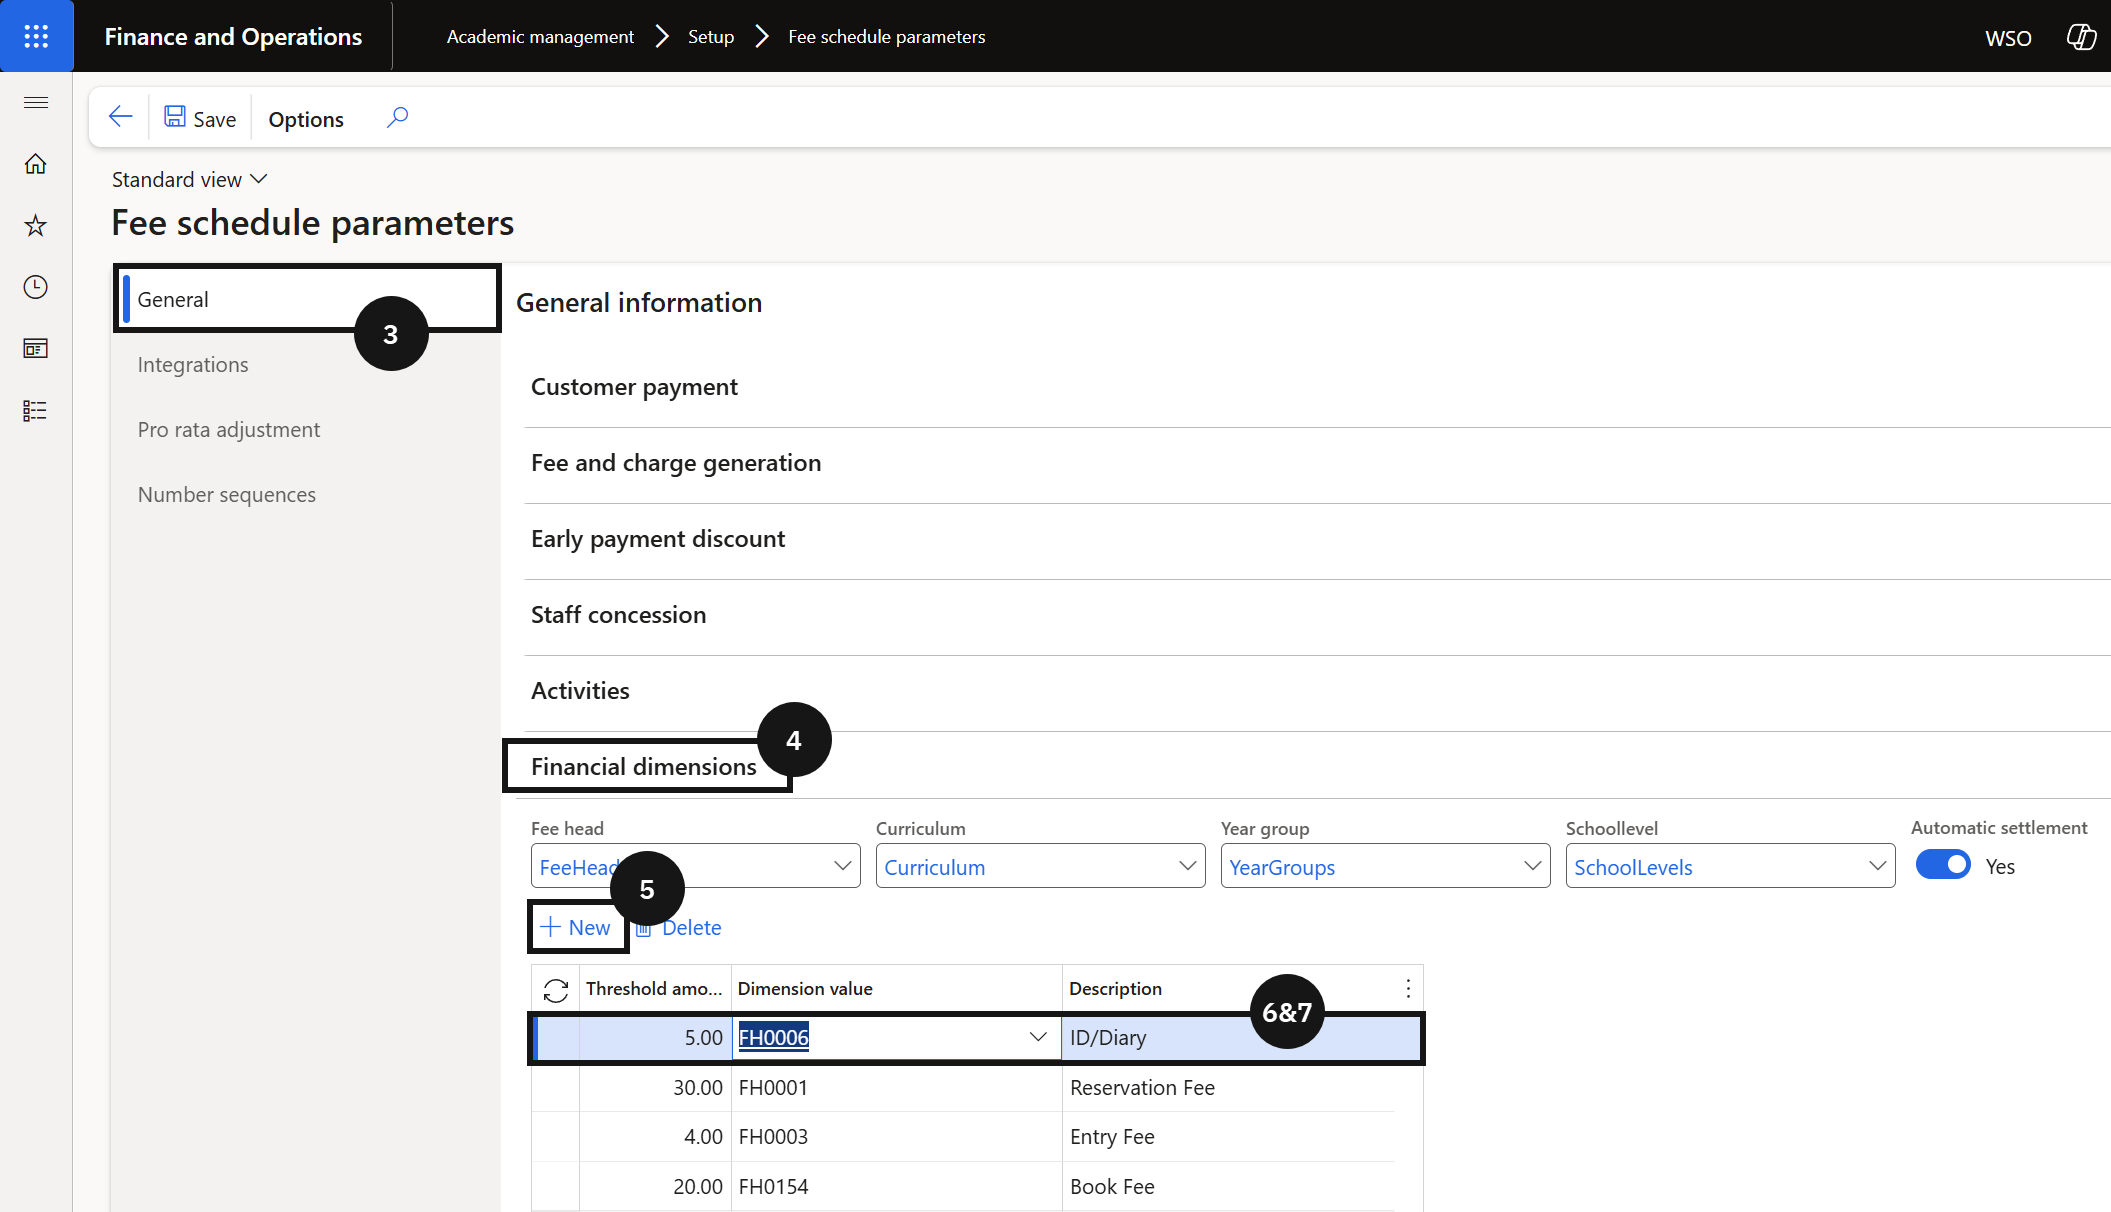Open Favorites star in the sidebar

(x=36, y=225)
